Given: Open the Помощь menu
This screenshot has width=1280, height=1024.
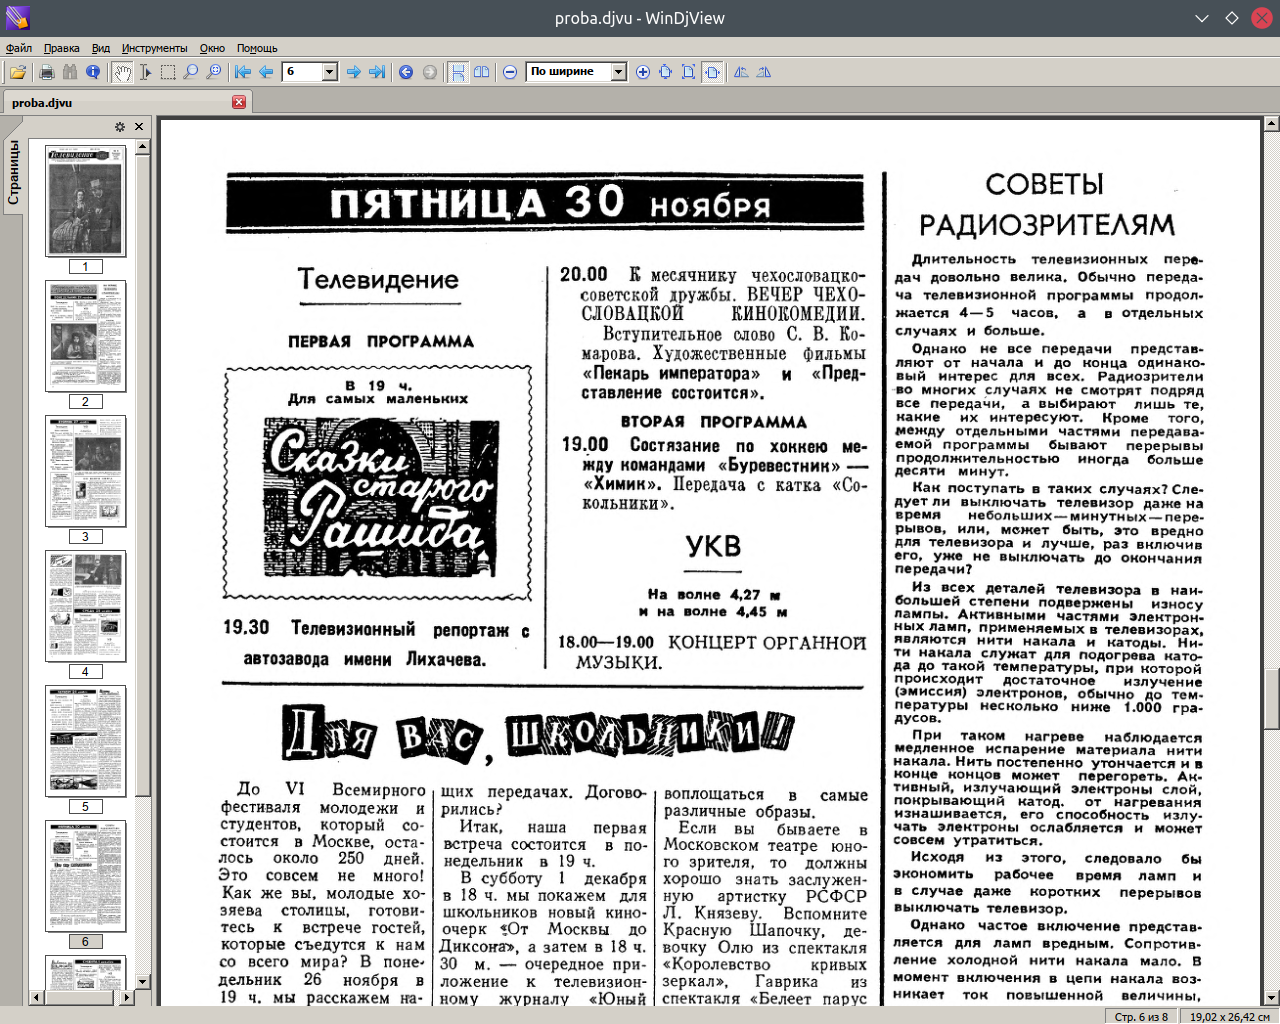Looking at the screenshot, I should coord(257,48).
